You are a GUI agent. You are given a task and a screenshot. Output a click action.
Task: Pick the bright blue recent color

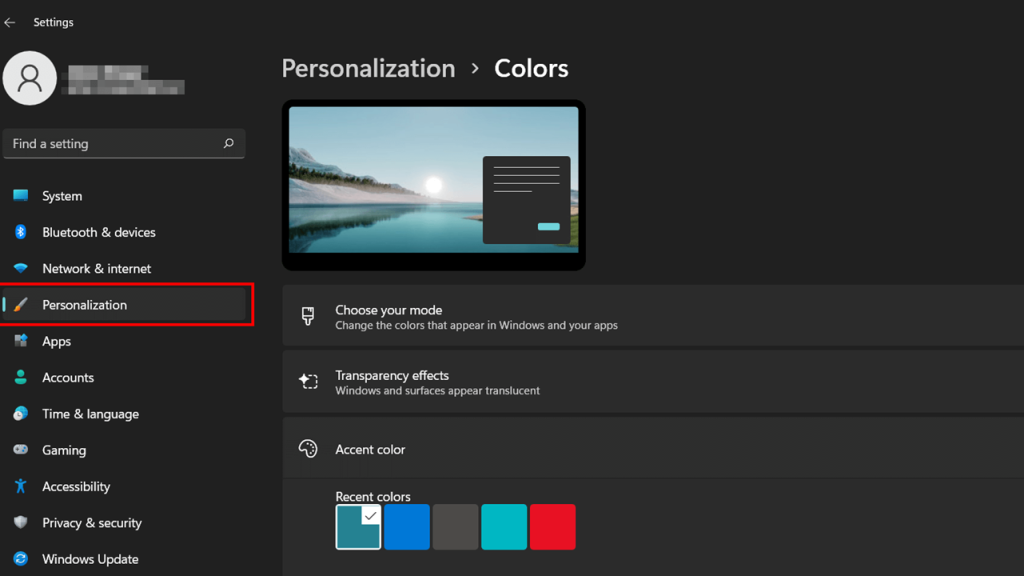point(407,527)
